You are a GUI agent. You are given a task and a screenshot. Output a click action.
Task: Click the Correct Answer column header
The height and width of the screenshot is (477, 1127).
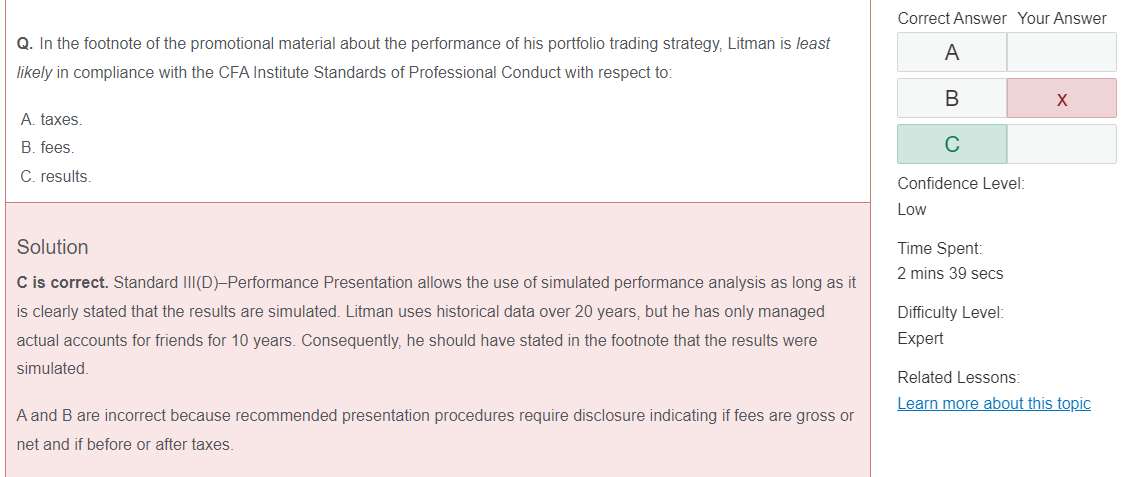coord(952,19)
